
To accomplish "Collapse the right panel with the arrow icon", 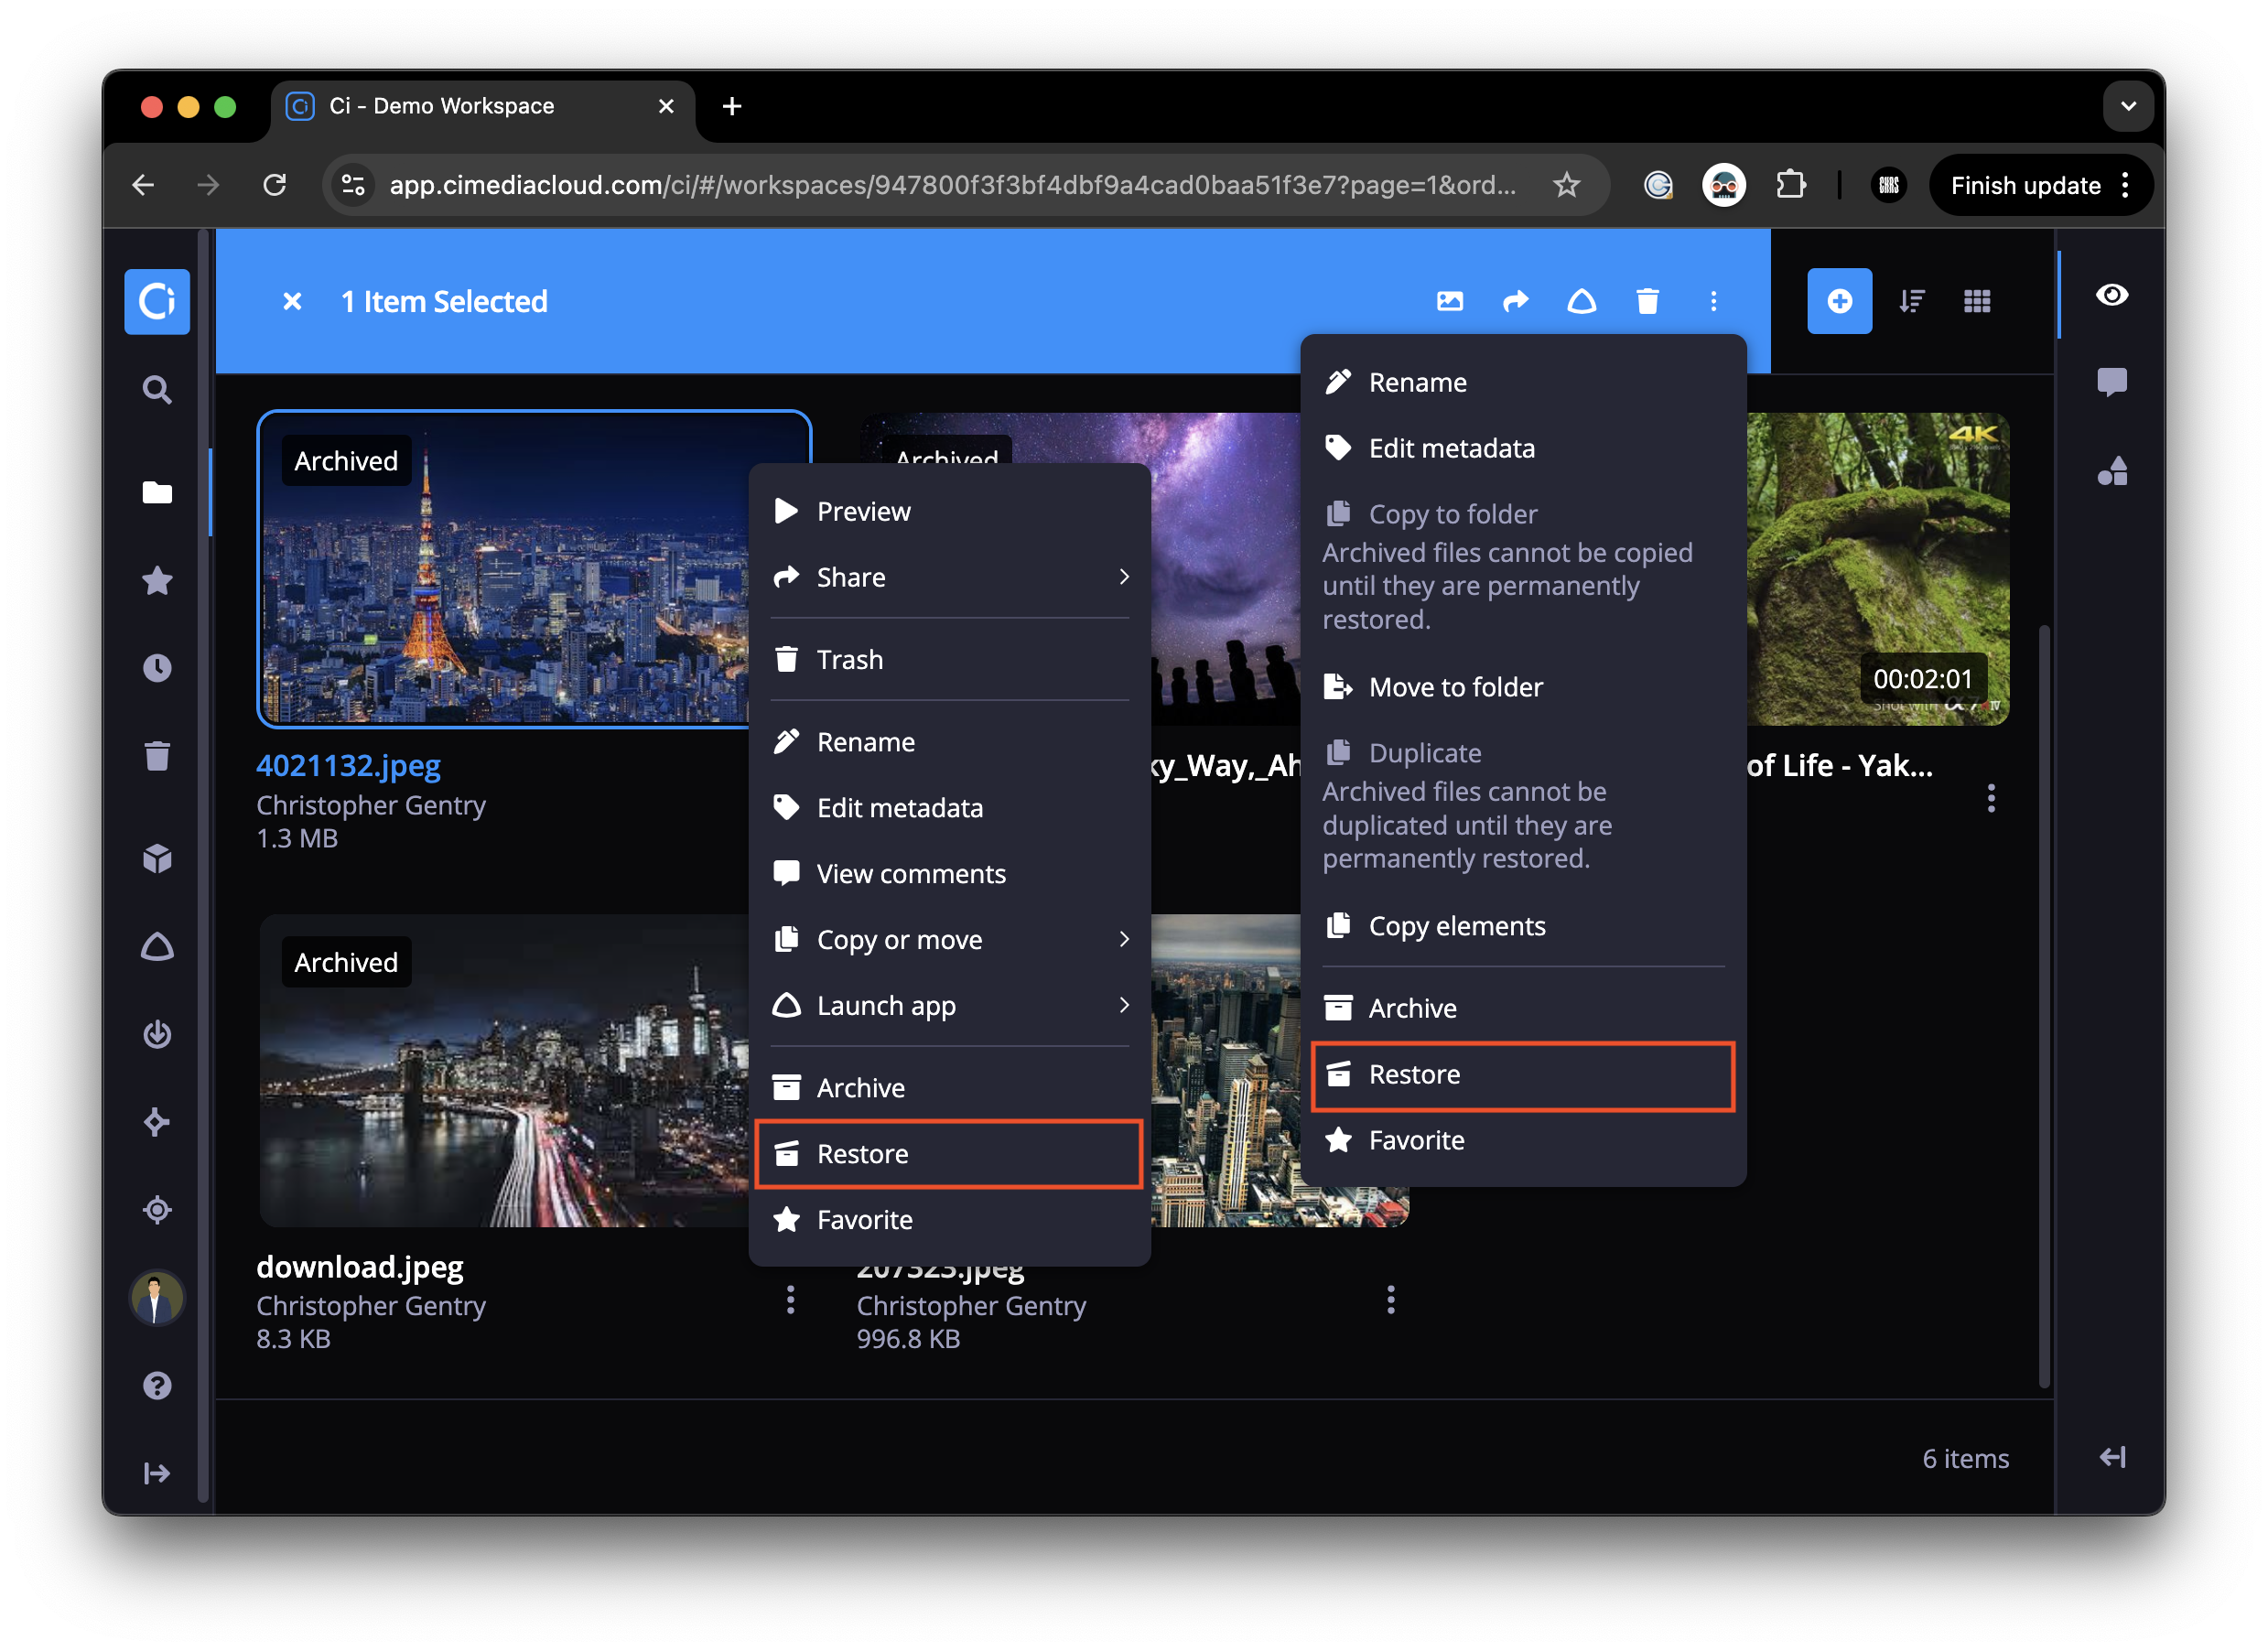I will pos(2112,1458).
